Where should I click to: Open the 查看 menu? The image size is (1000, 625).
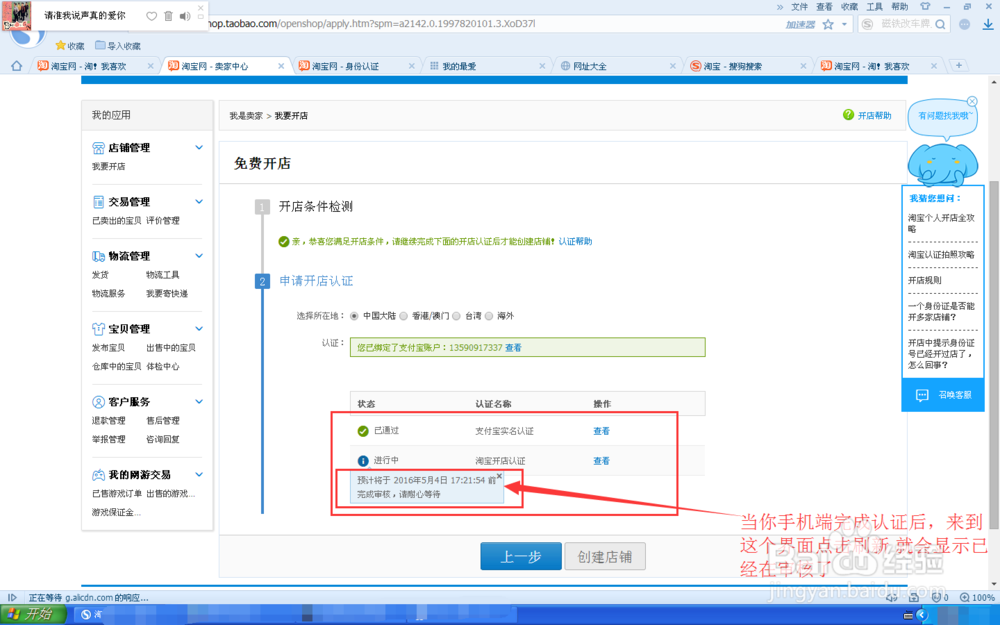pos(824,7)
